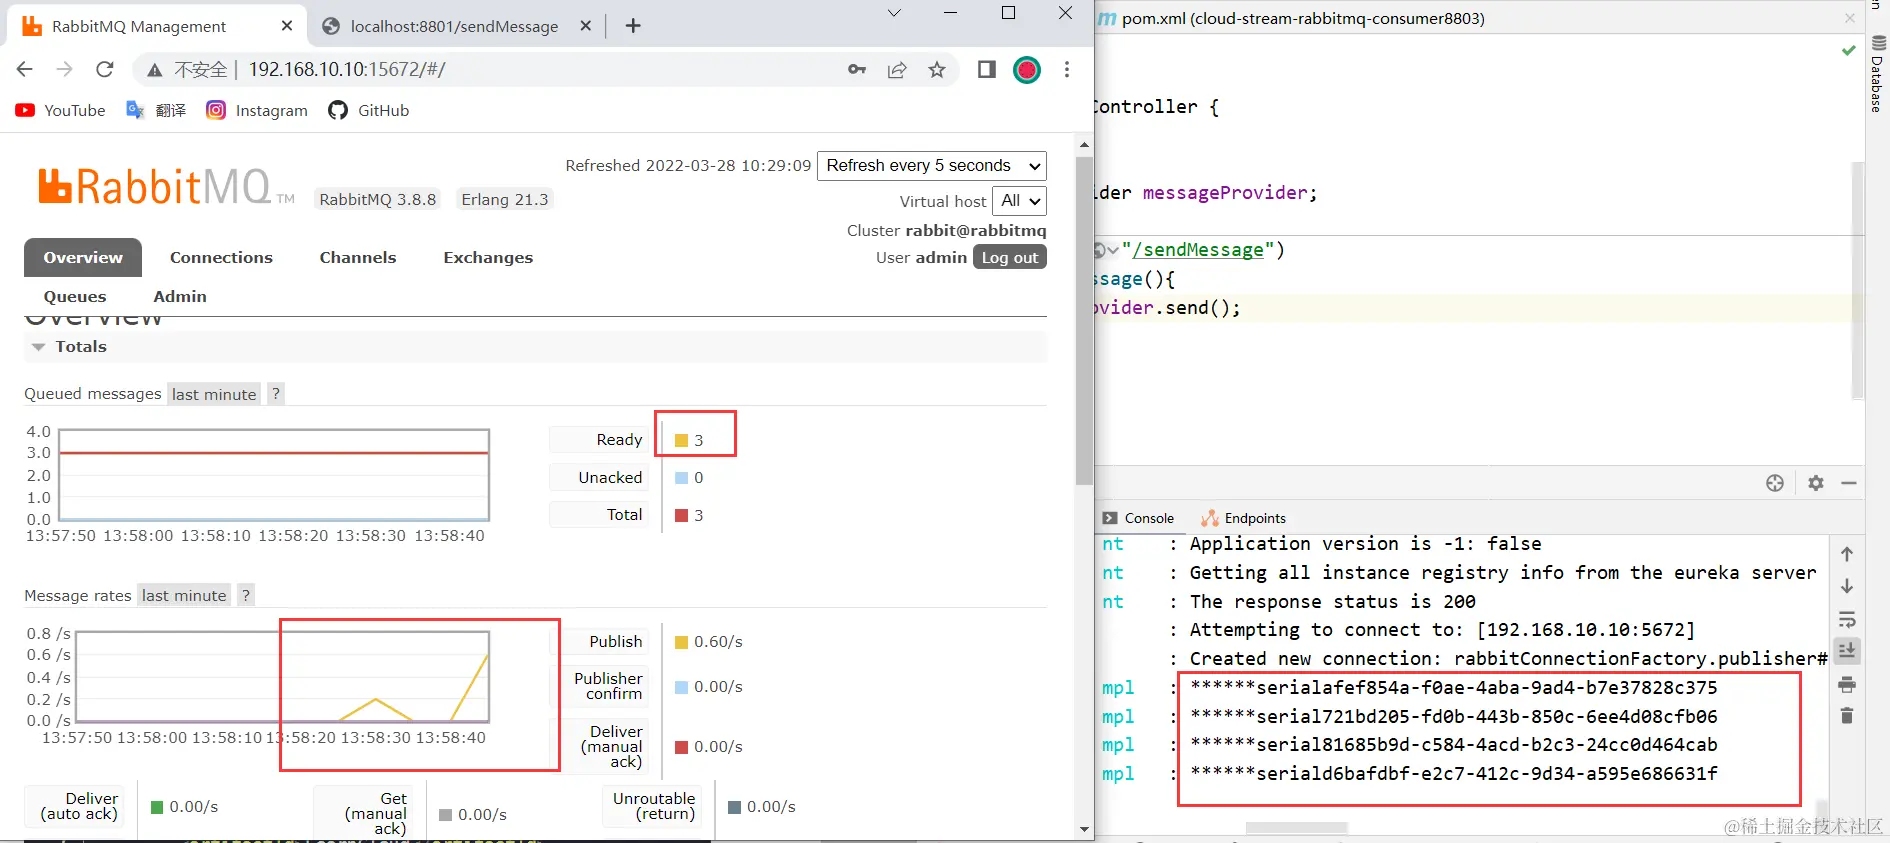The width and height of the screenshot is (1890, 843).
Task: Click browser page vertical scrollbar thumb
Action: pyautogui.click(x=1084, y=320)
